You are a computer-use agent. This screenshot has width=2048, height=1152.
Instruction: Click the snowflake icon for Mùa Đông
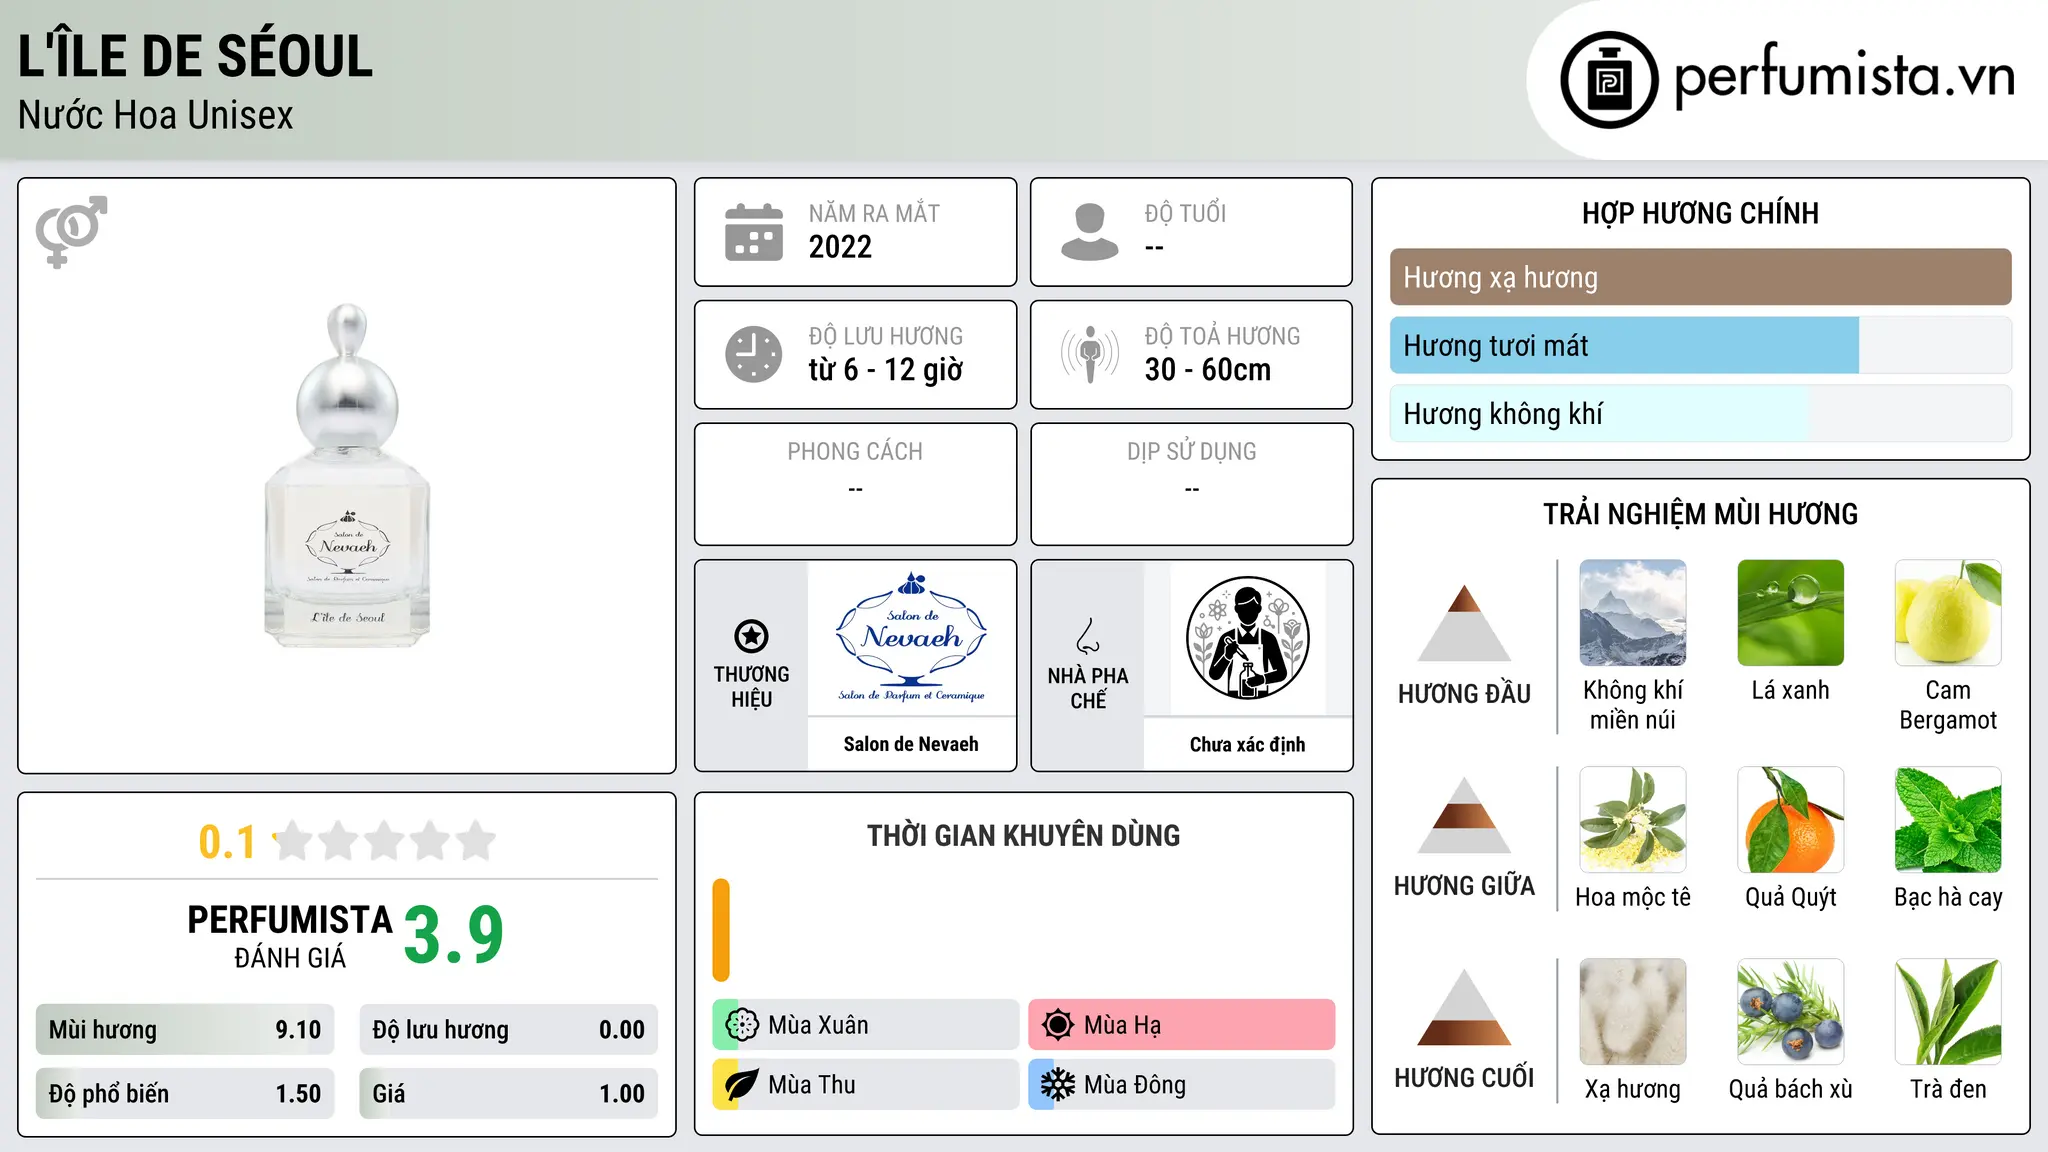[x=1058, y=1085]
